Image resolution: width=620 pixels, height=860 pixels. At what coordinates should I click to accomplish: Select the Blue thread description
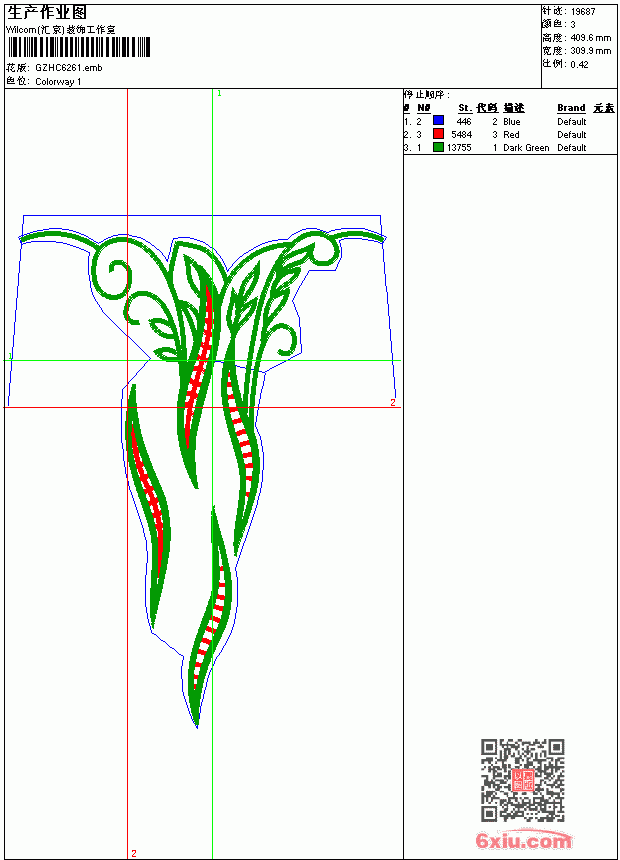511,122
